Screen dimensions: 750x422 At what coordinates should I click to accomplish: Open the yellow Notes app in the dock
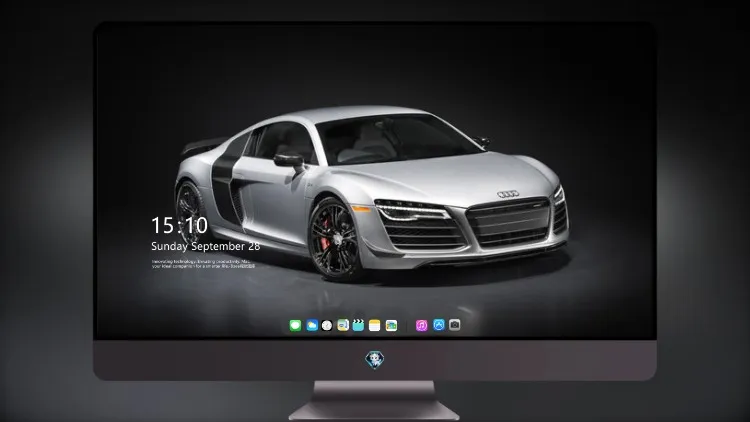click(375, 325)
